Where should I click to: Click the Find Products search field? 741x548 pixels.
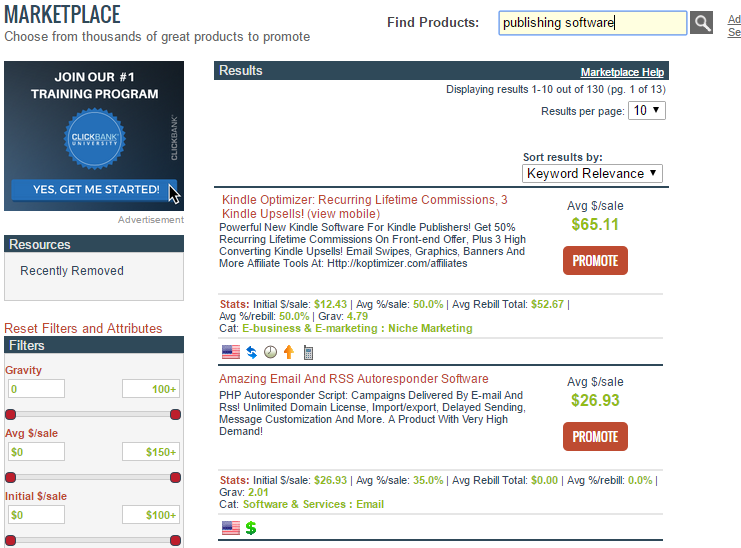pos(592,23)
